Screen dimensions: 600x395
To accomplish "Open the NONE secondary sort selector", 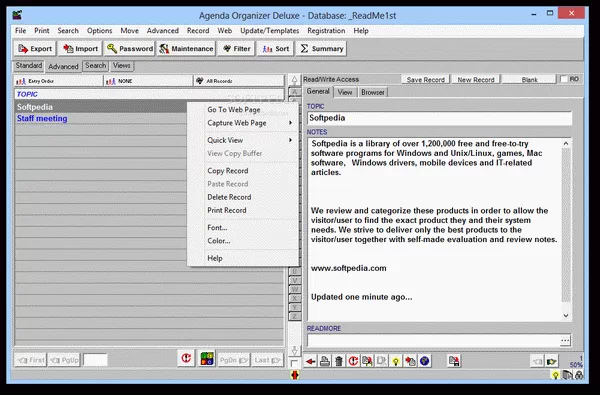I will pyautogui.click(x=148, y=81).
